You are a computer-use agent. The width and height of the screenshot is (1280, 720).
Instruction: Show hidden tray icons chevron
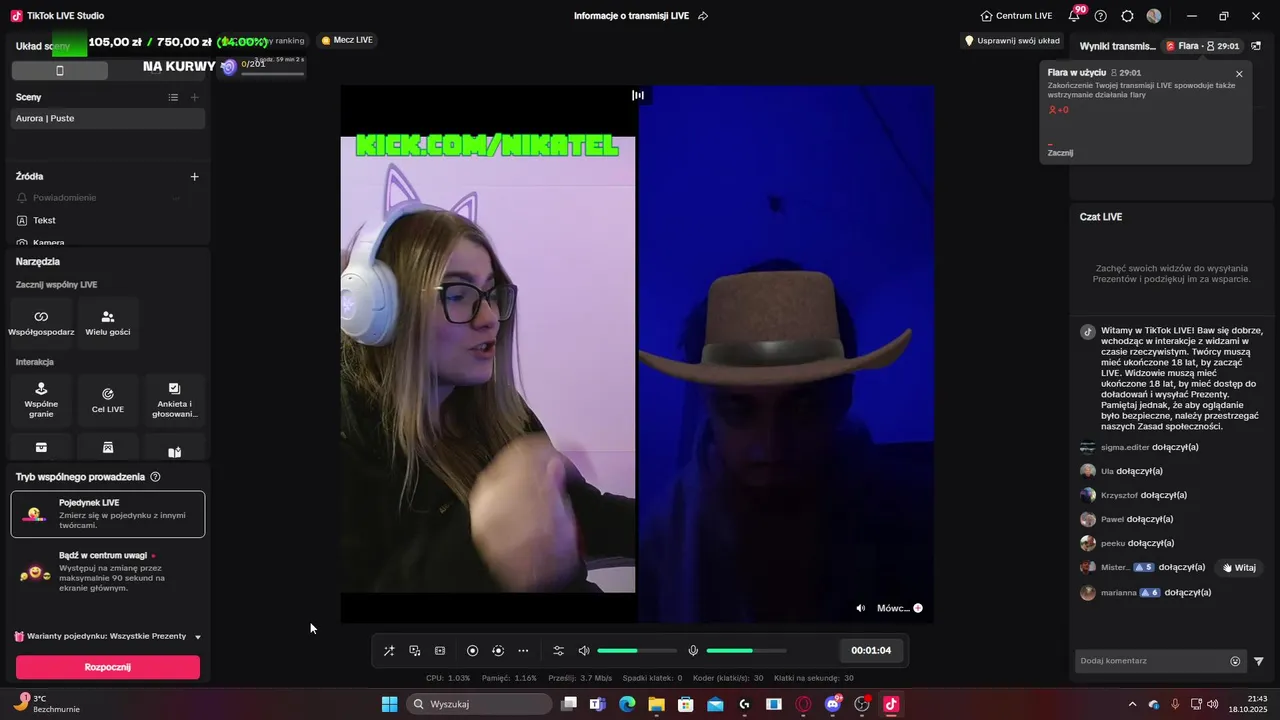[x=1132, y=704]
